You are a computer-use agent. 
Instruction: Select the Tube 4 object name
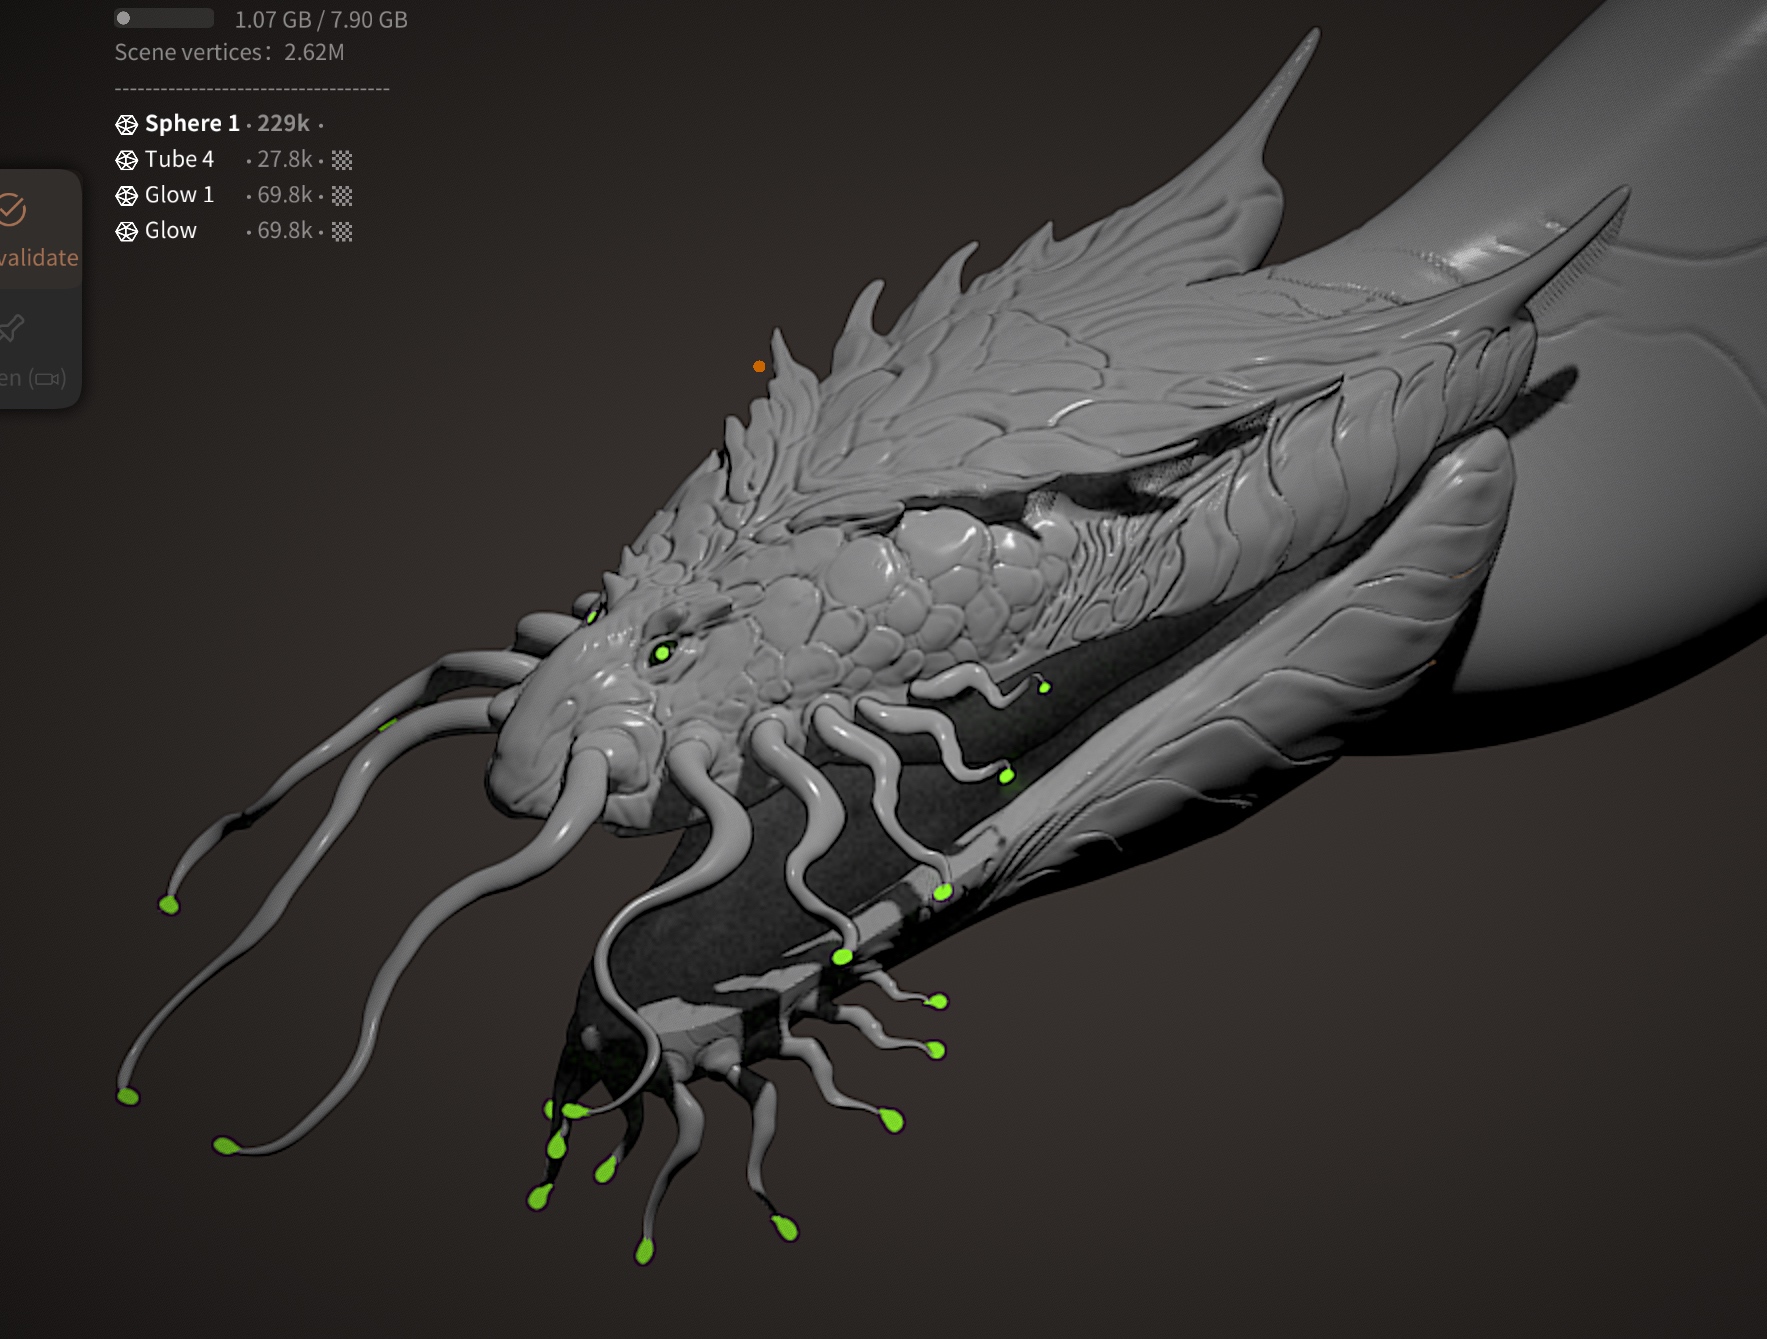179,160
